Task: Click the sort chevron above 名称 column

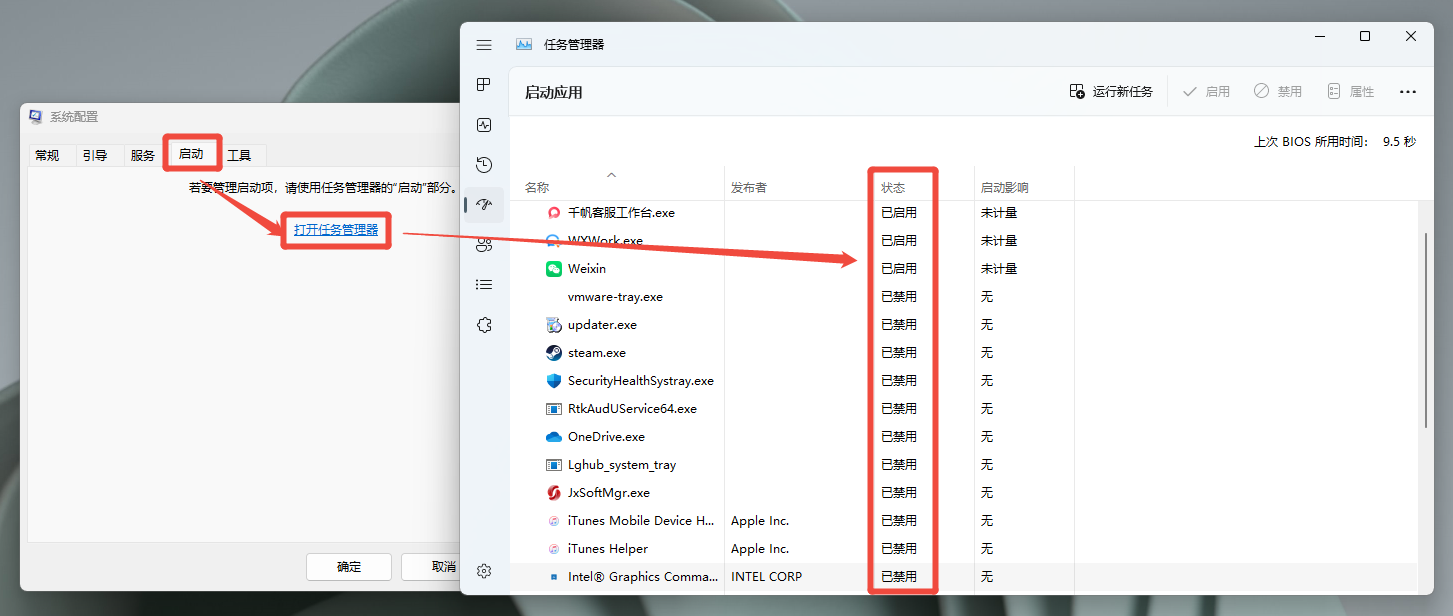Action: pos(612,175)
